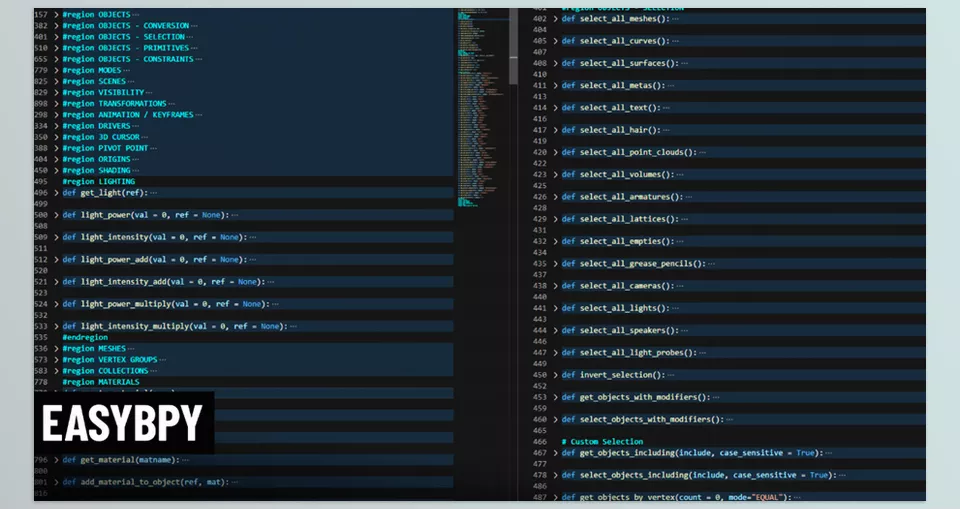Click the '# Custom Selection' comment
The image size is (960, 509).
602,442
